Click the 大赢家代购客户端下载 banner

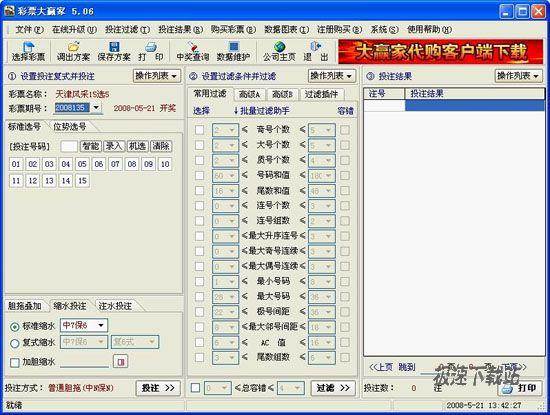pyautogui.click(x=440, y=52)
